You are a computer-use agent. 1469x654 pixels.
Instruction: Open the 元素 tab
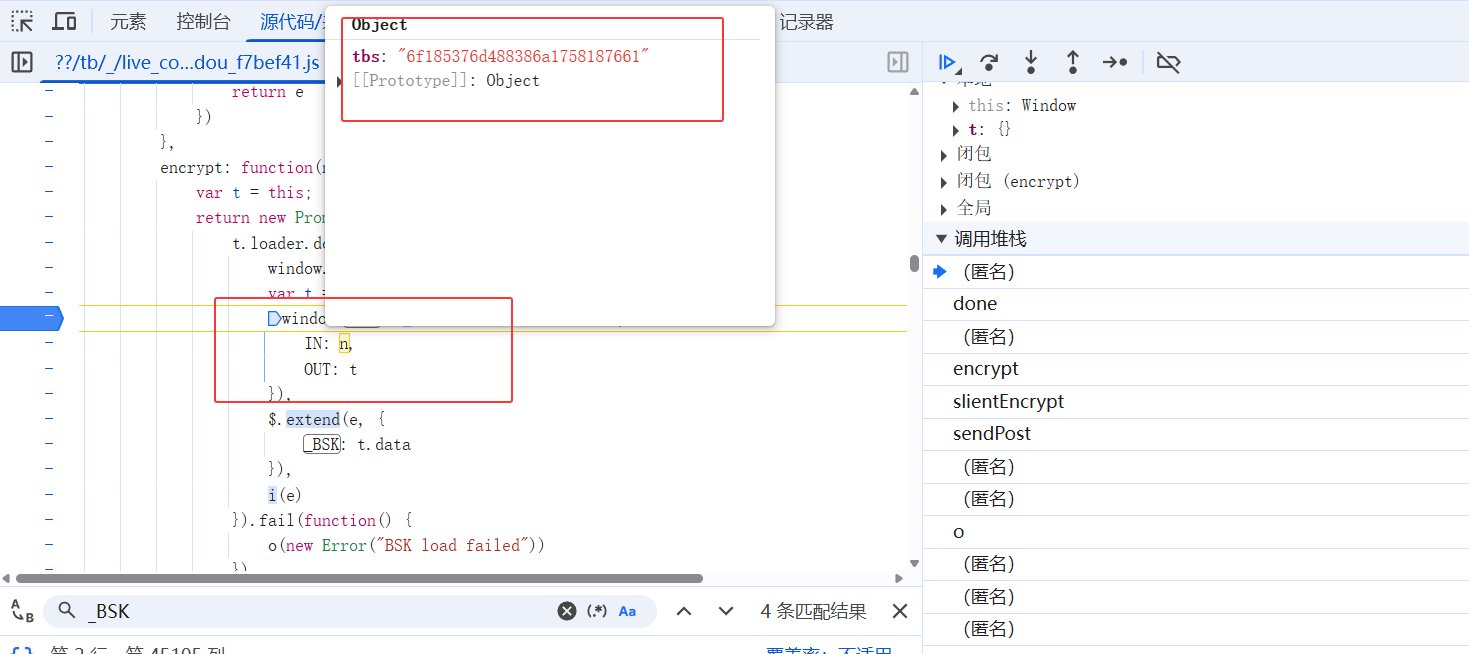click(x=128, y=21)
